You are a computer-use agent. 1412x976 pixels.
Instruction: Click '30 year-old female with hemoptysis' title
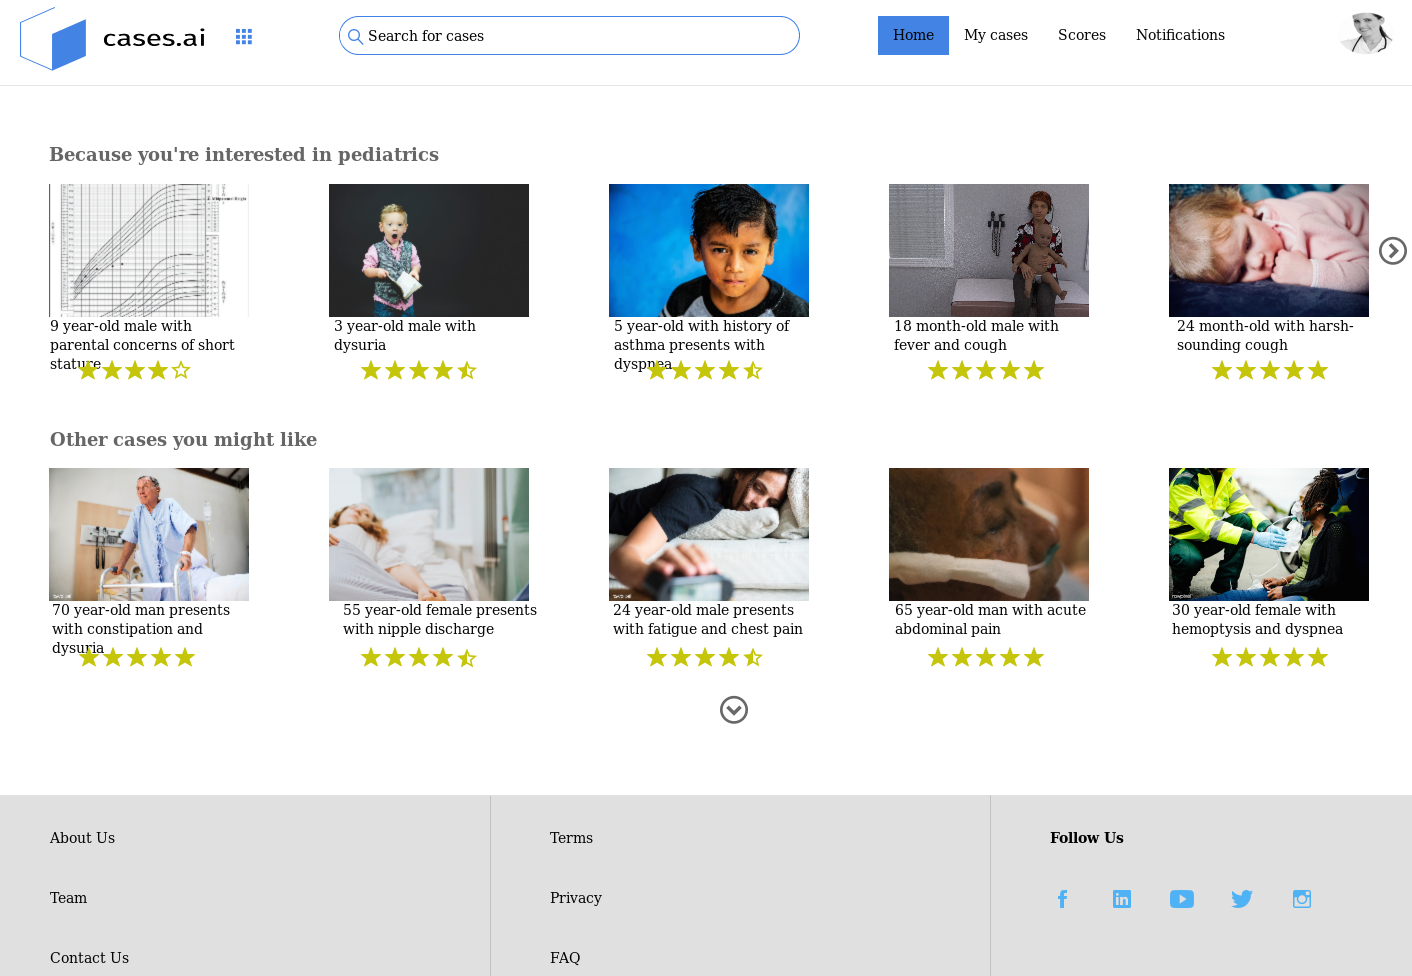(1257, 620)
